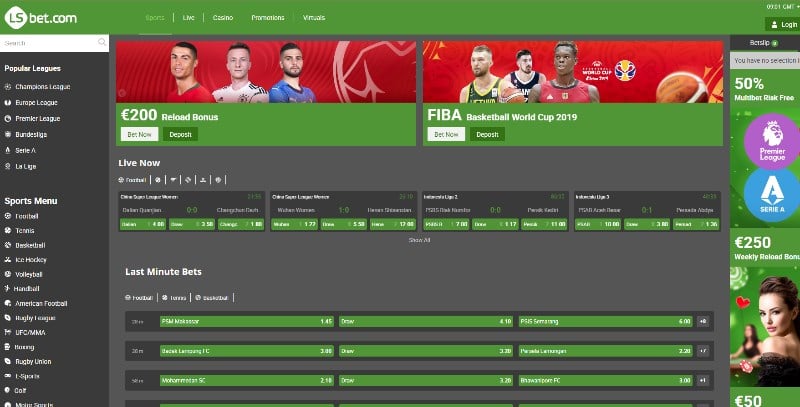Image resolution: width=800 pixels, height=407 pixels.
Task: Select Tennis filter under Last Minute Bets
Action: coord(174,297)
